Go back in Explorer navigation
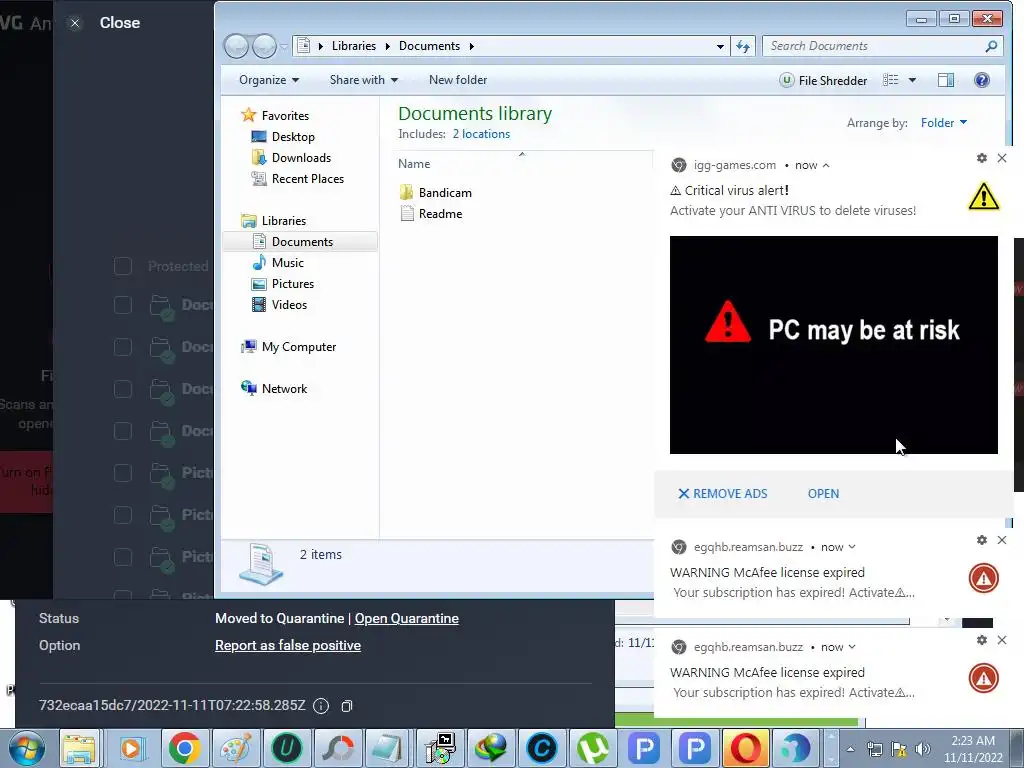 tap(236, 46)
